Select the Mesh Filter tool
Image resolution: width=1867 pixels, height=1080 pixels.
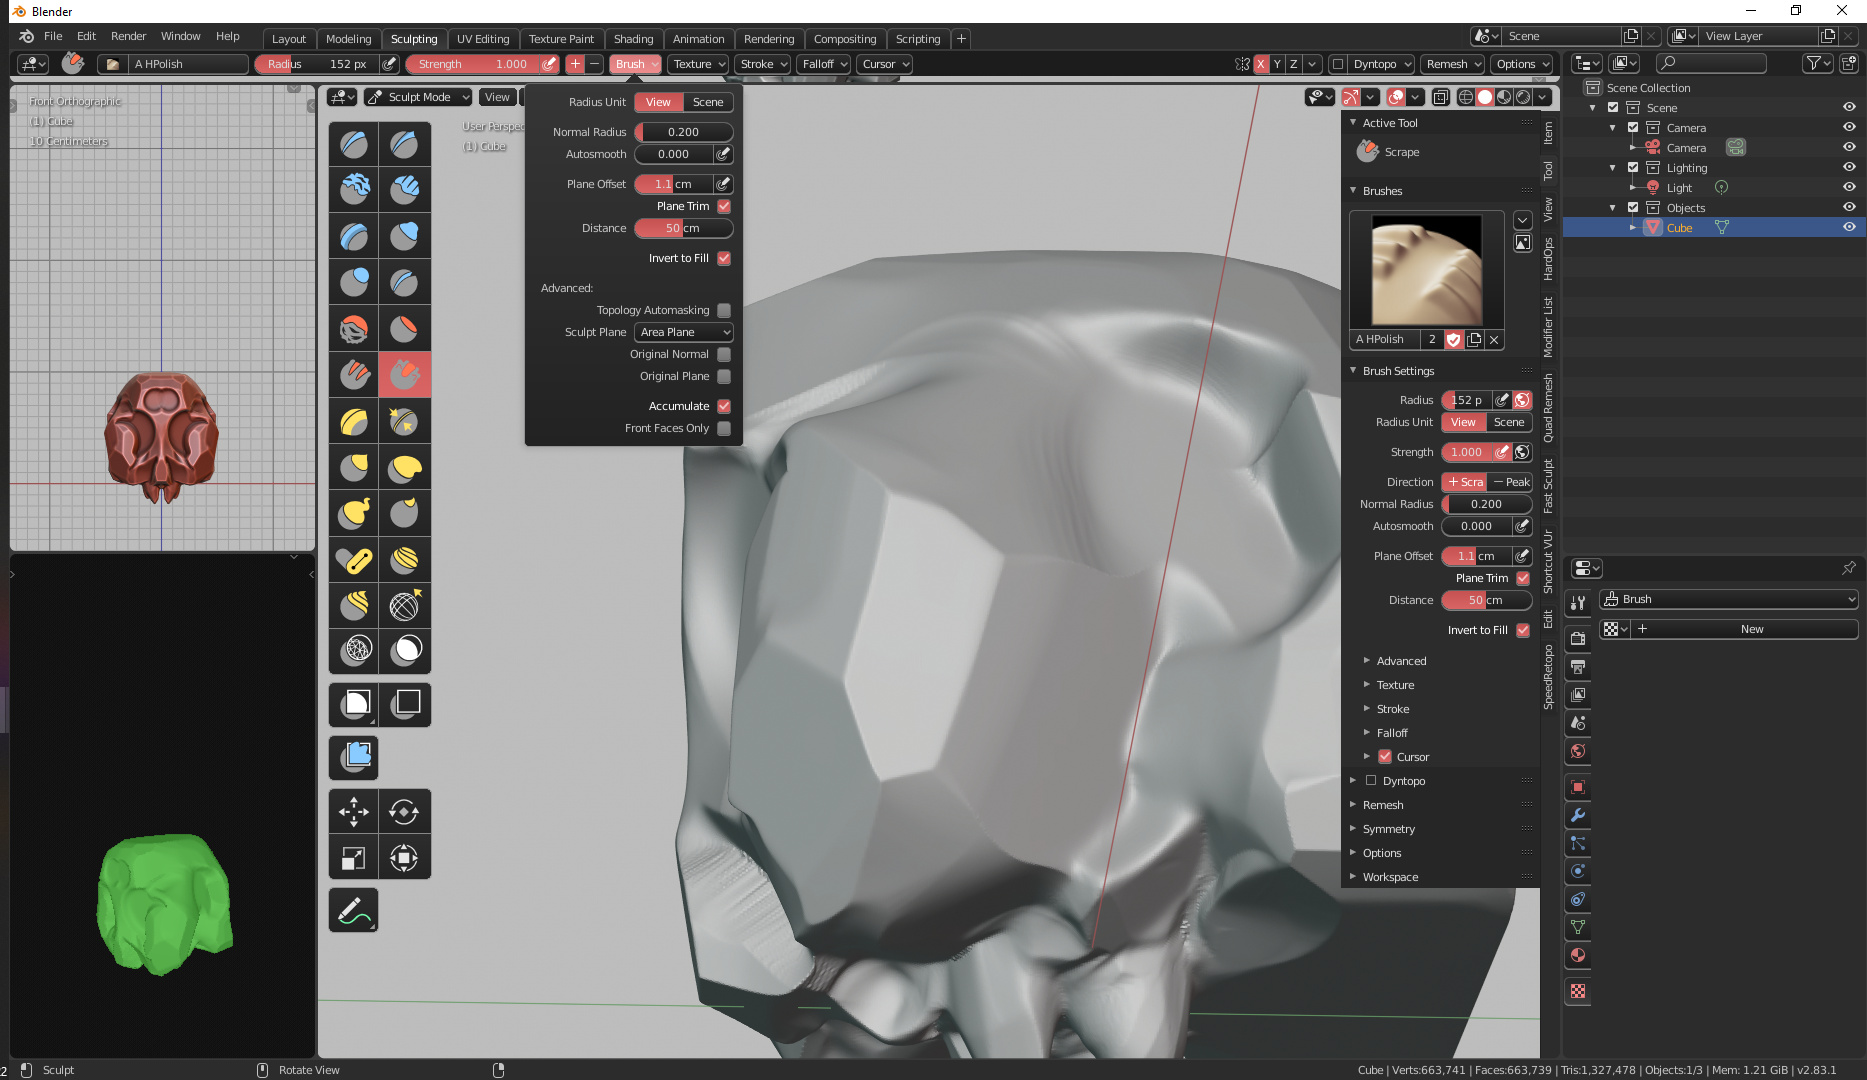354,757
